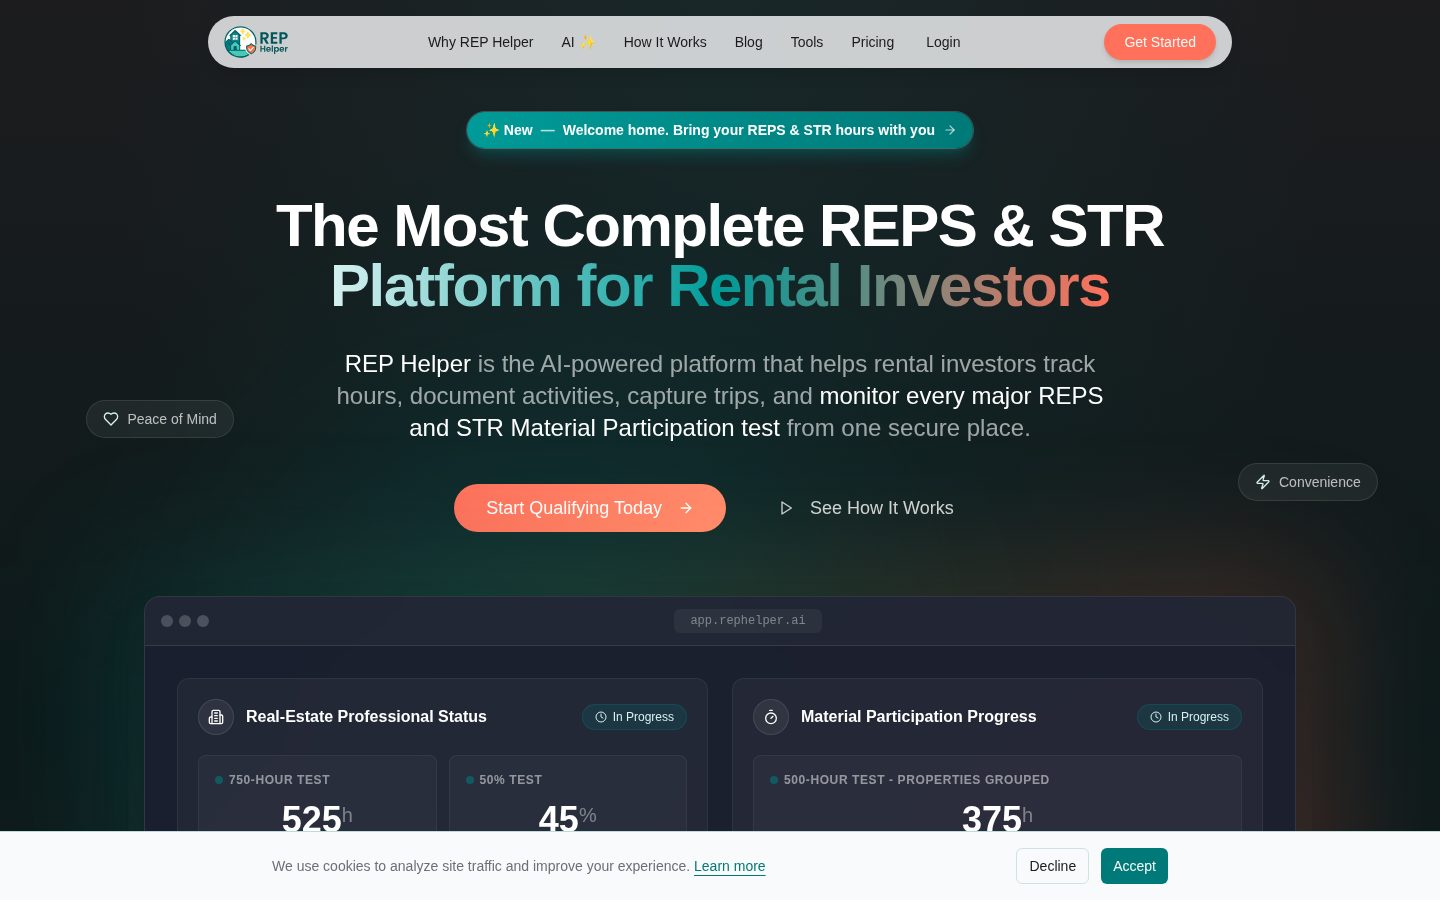This screenshot has height=900, width=1440.
Task: Open the Tools menu
Action: (807, 42)
